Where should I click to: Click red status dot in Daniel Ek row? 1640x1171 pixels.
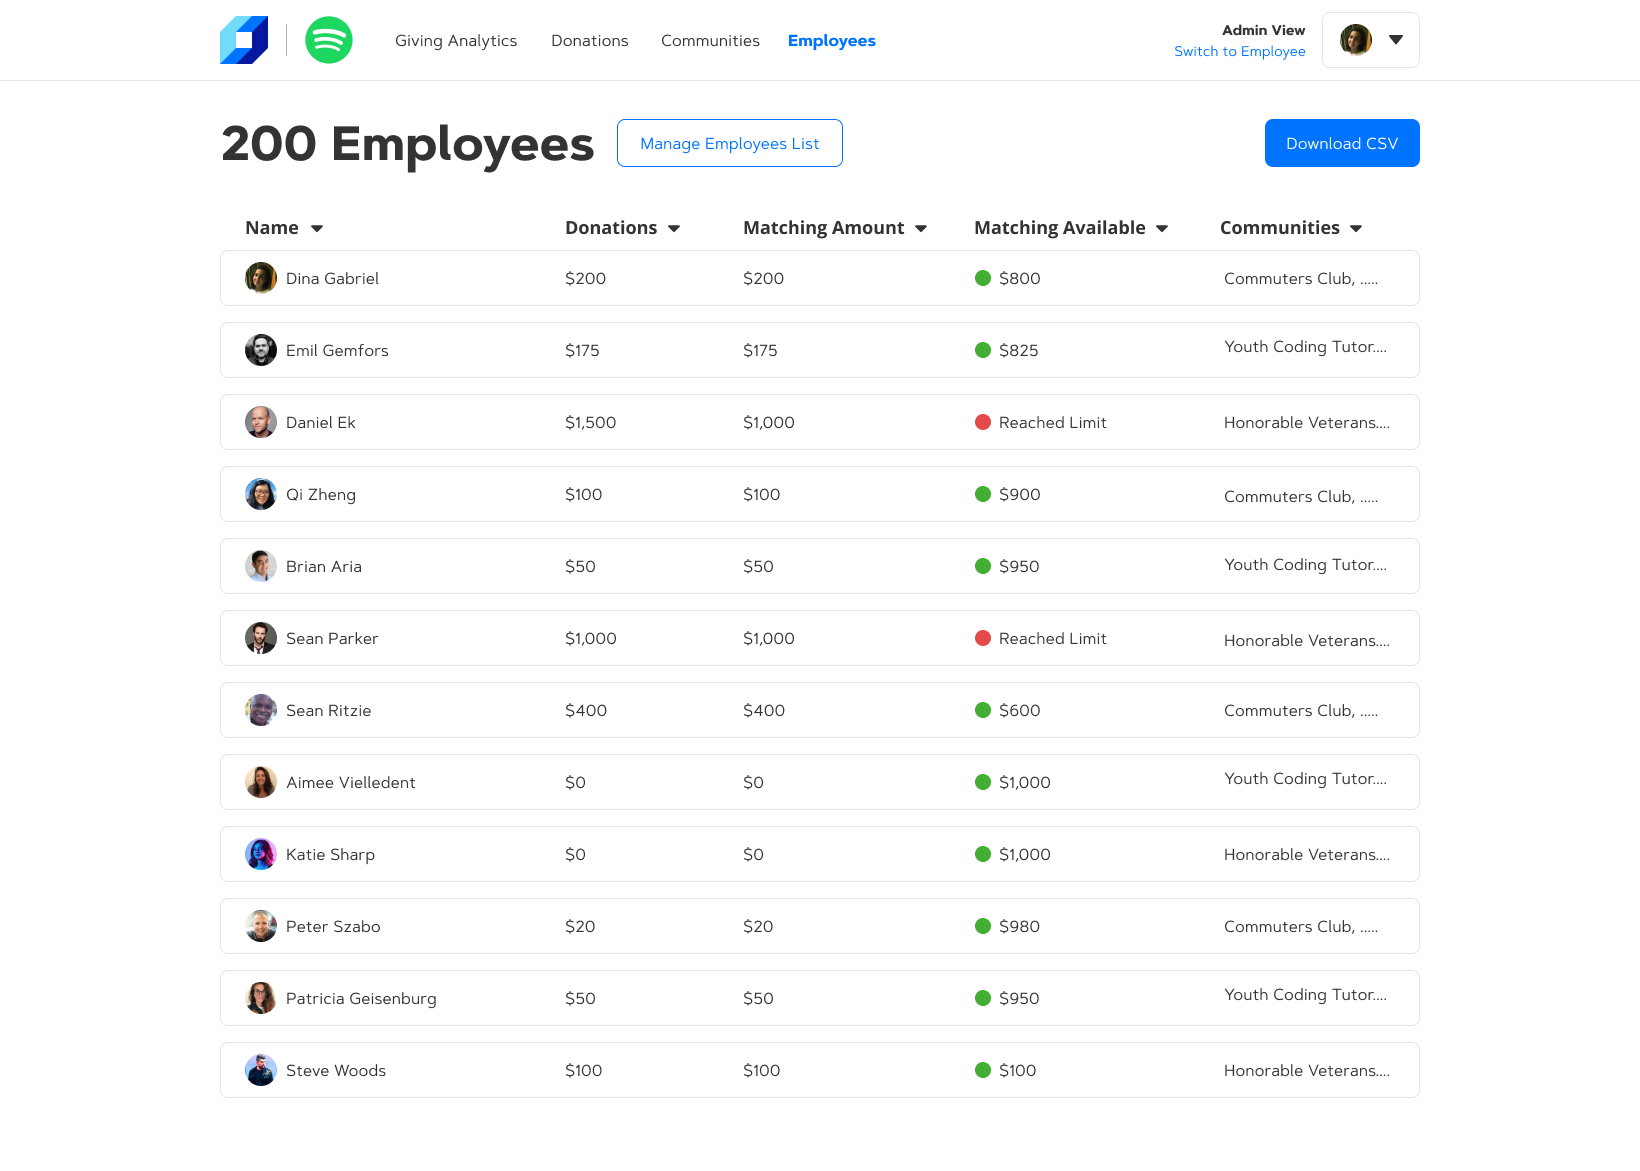983,422
